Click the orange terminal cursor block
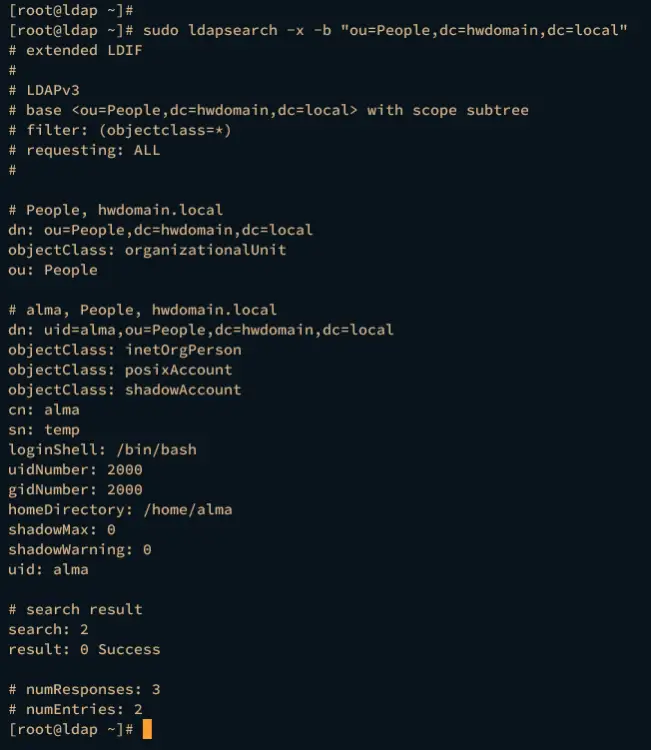Image resolution: width=651 pixels, height=750 pixels. click(147, 729)
